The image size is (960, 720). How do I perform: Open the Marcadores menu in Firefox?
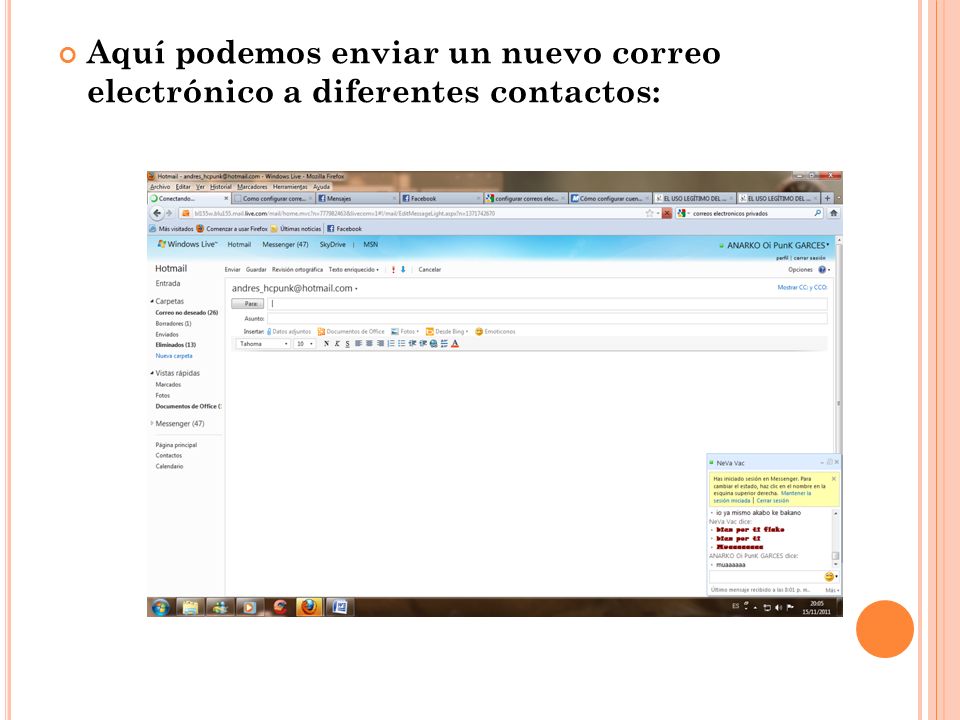(252, 187)
